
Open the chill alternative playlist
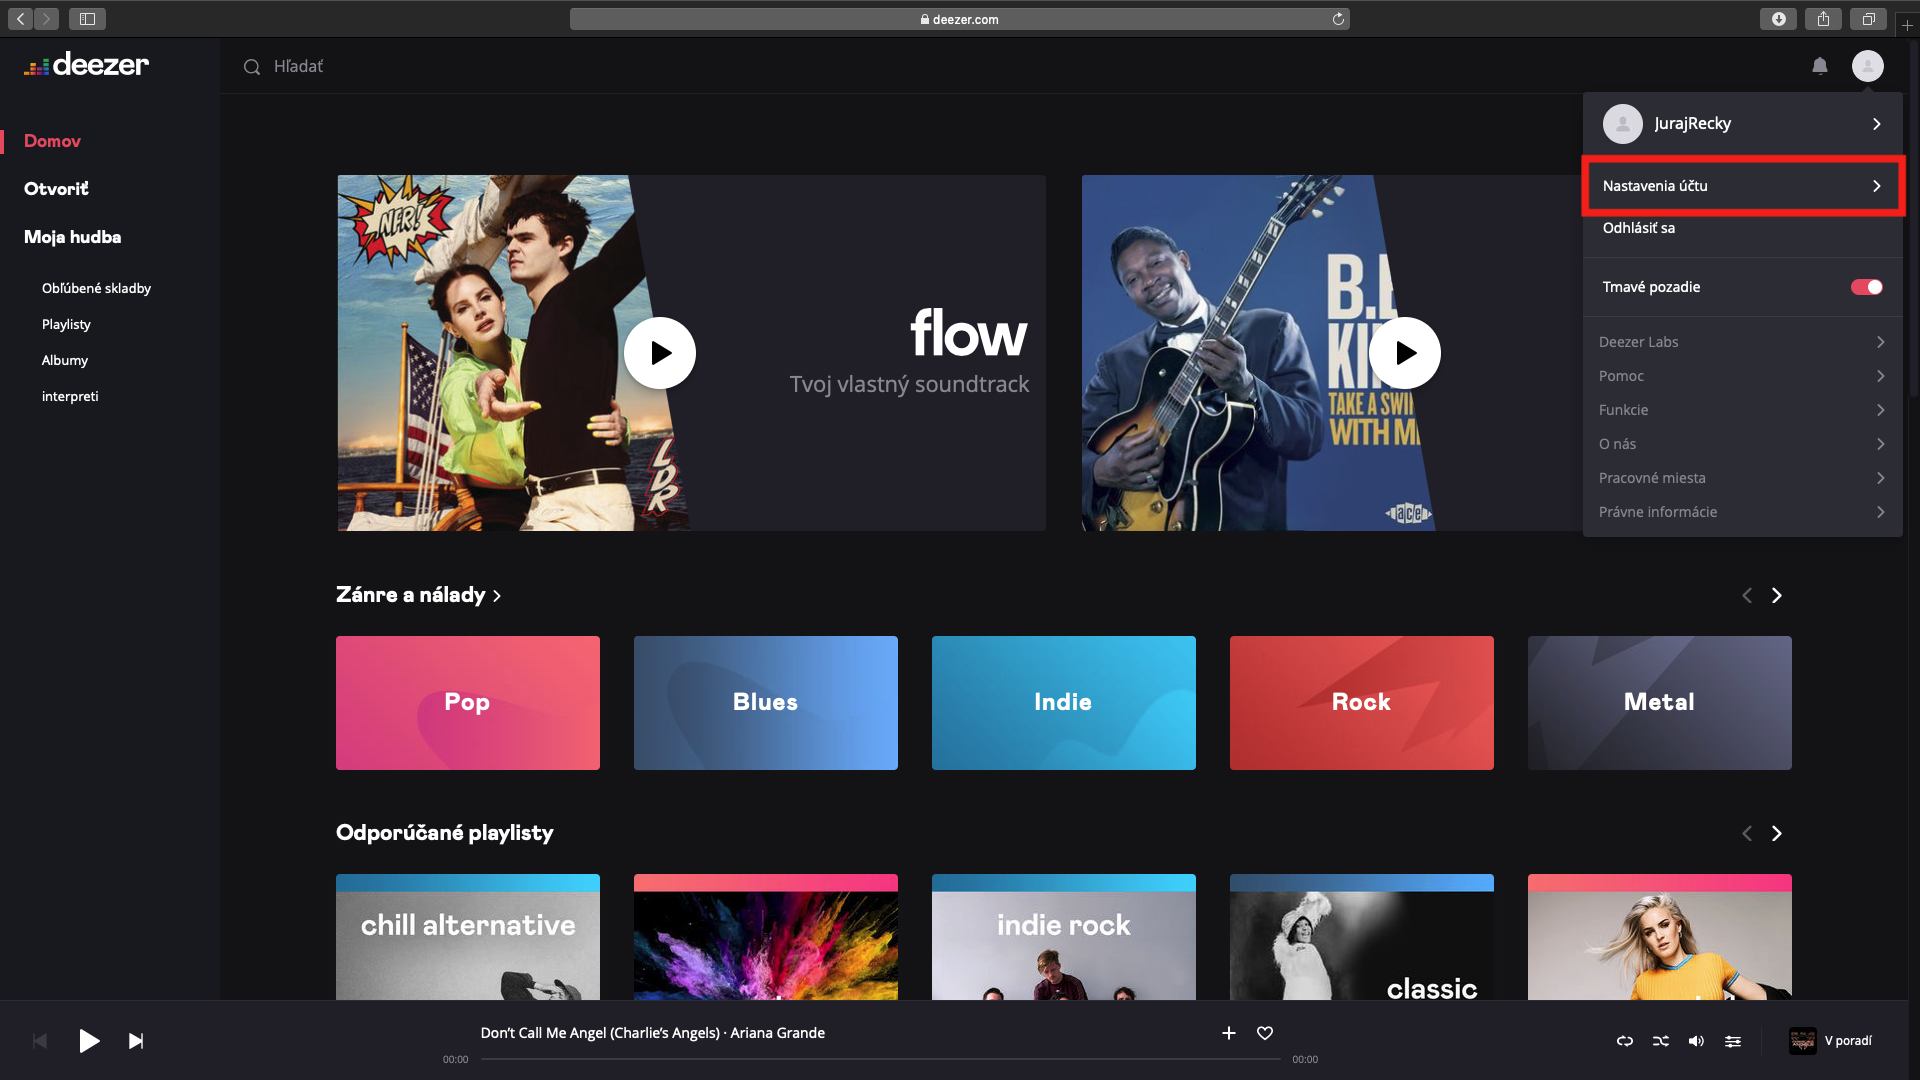coord(468,937)
